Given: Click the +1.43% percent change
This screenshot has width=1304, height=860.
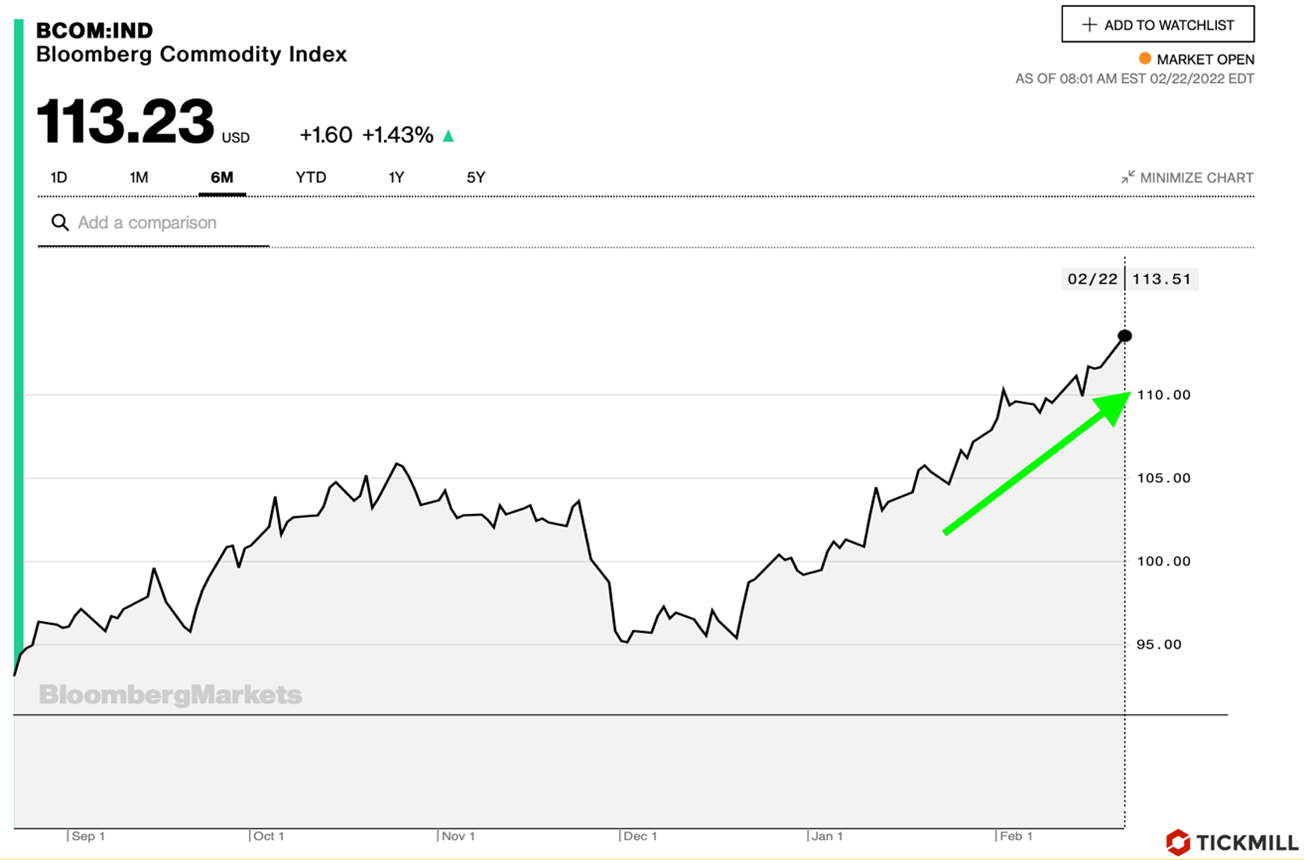Looking at the screenshot, I should pyautogui.click(x=398, y=136).
